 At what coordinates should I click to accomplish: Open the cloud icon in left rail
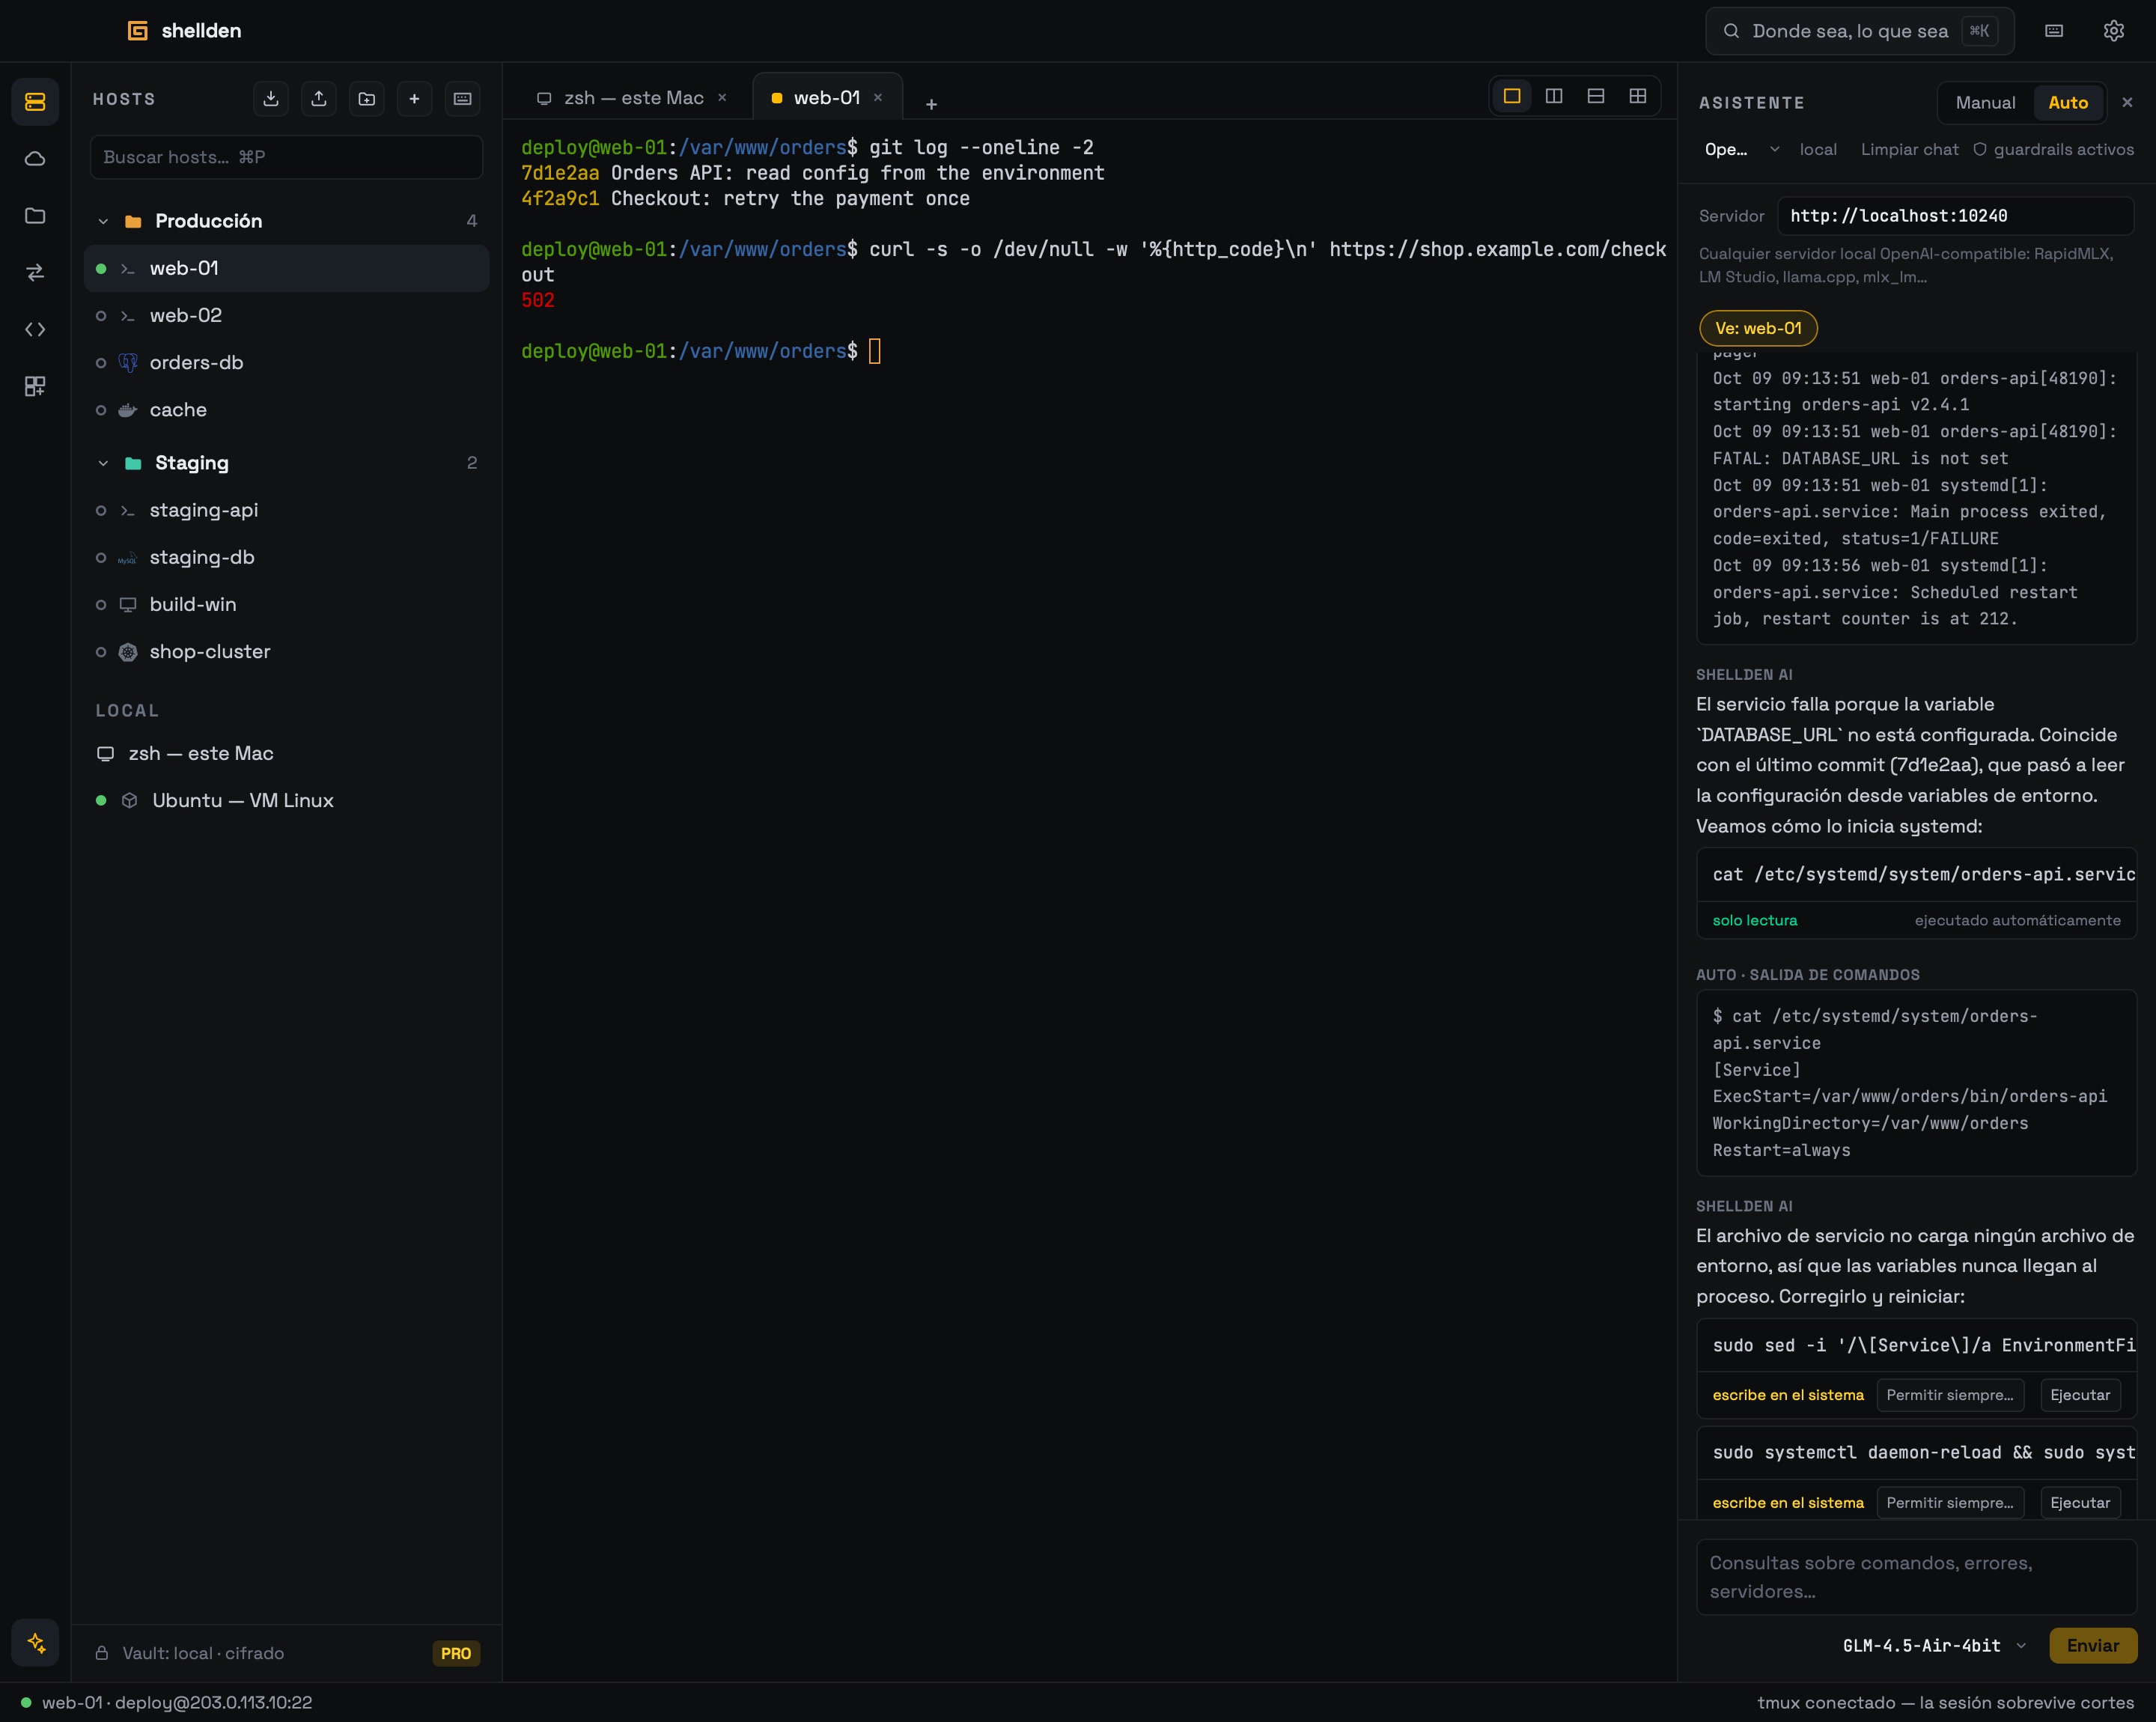(35, 158)
